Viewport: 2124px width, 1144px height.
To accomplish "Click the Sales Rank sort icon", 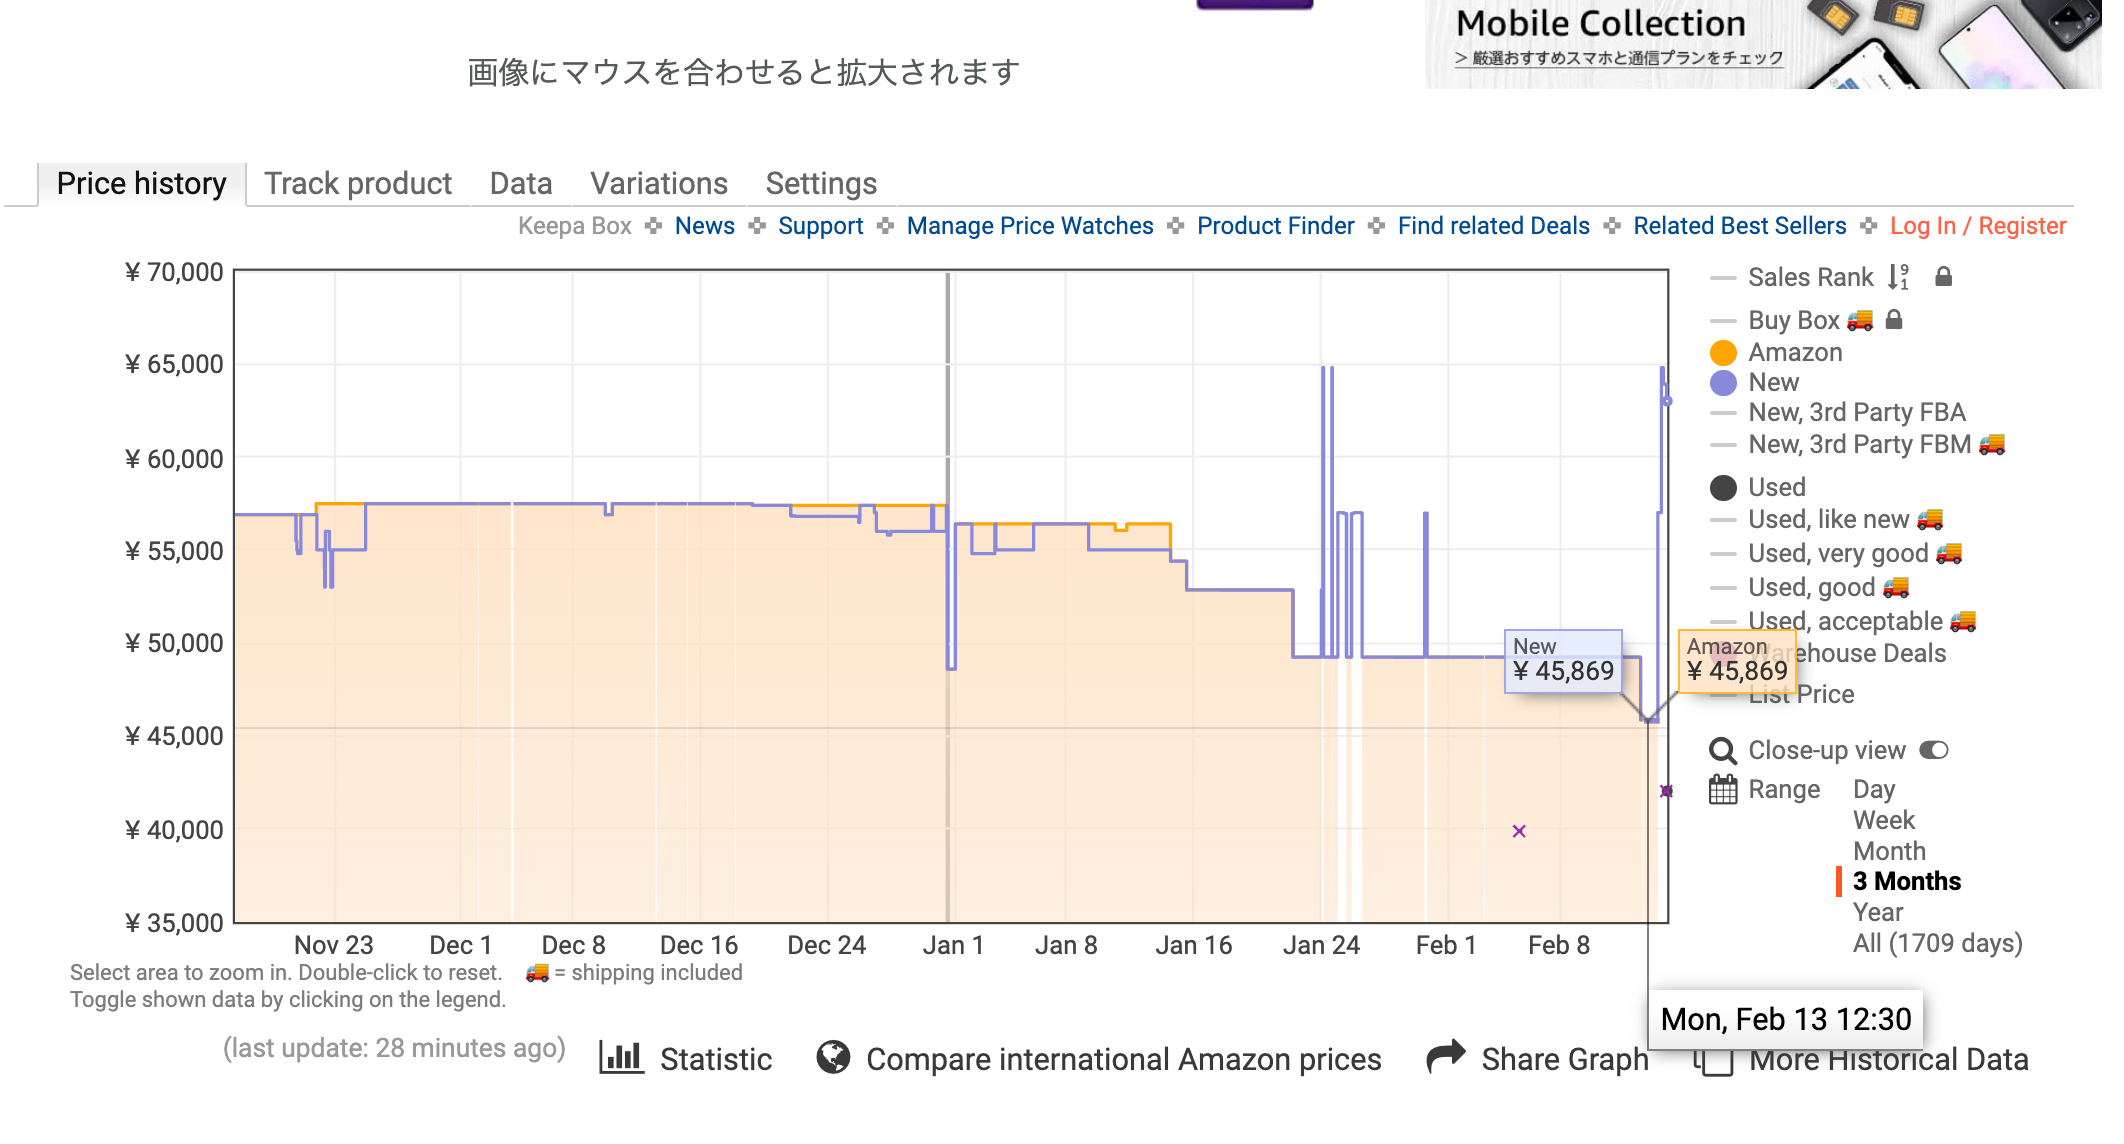I will 1897,277.
